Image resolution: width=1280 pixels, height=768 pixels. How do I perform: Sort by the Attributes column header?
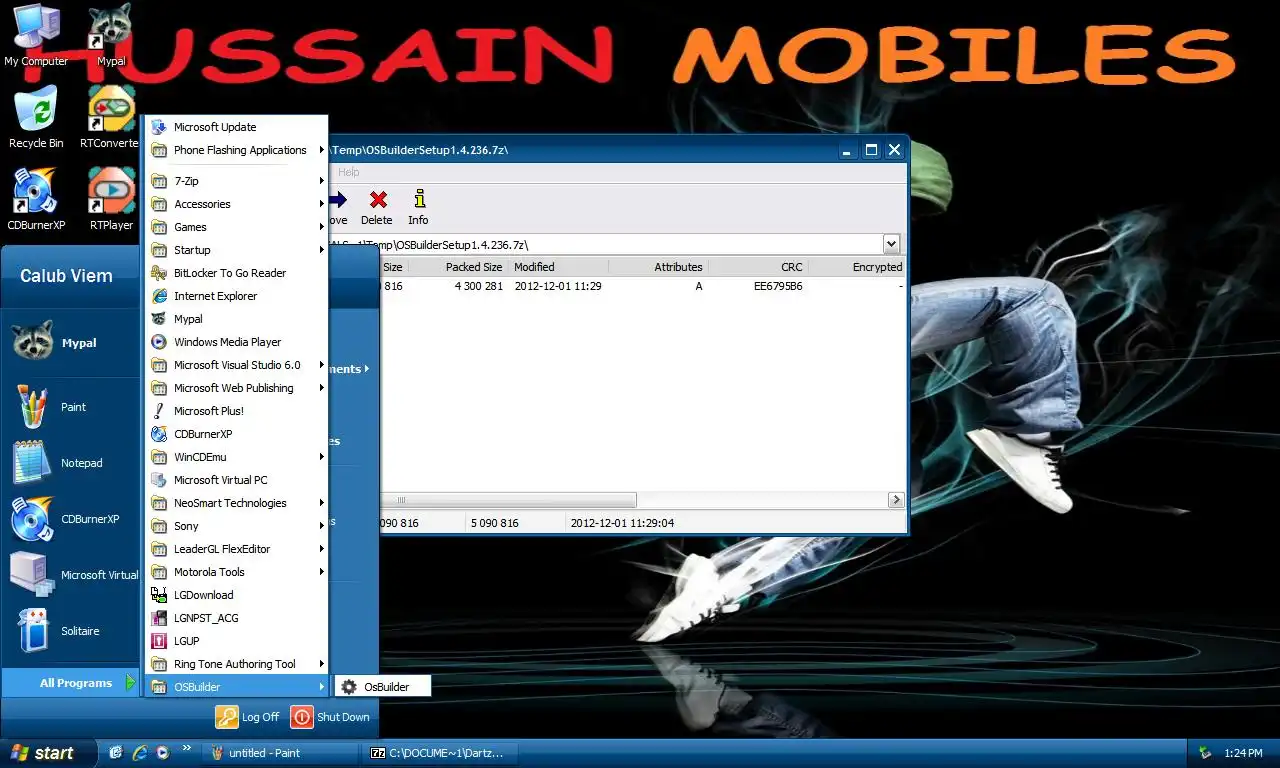coord(658,267)
